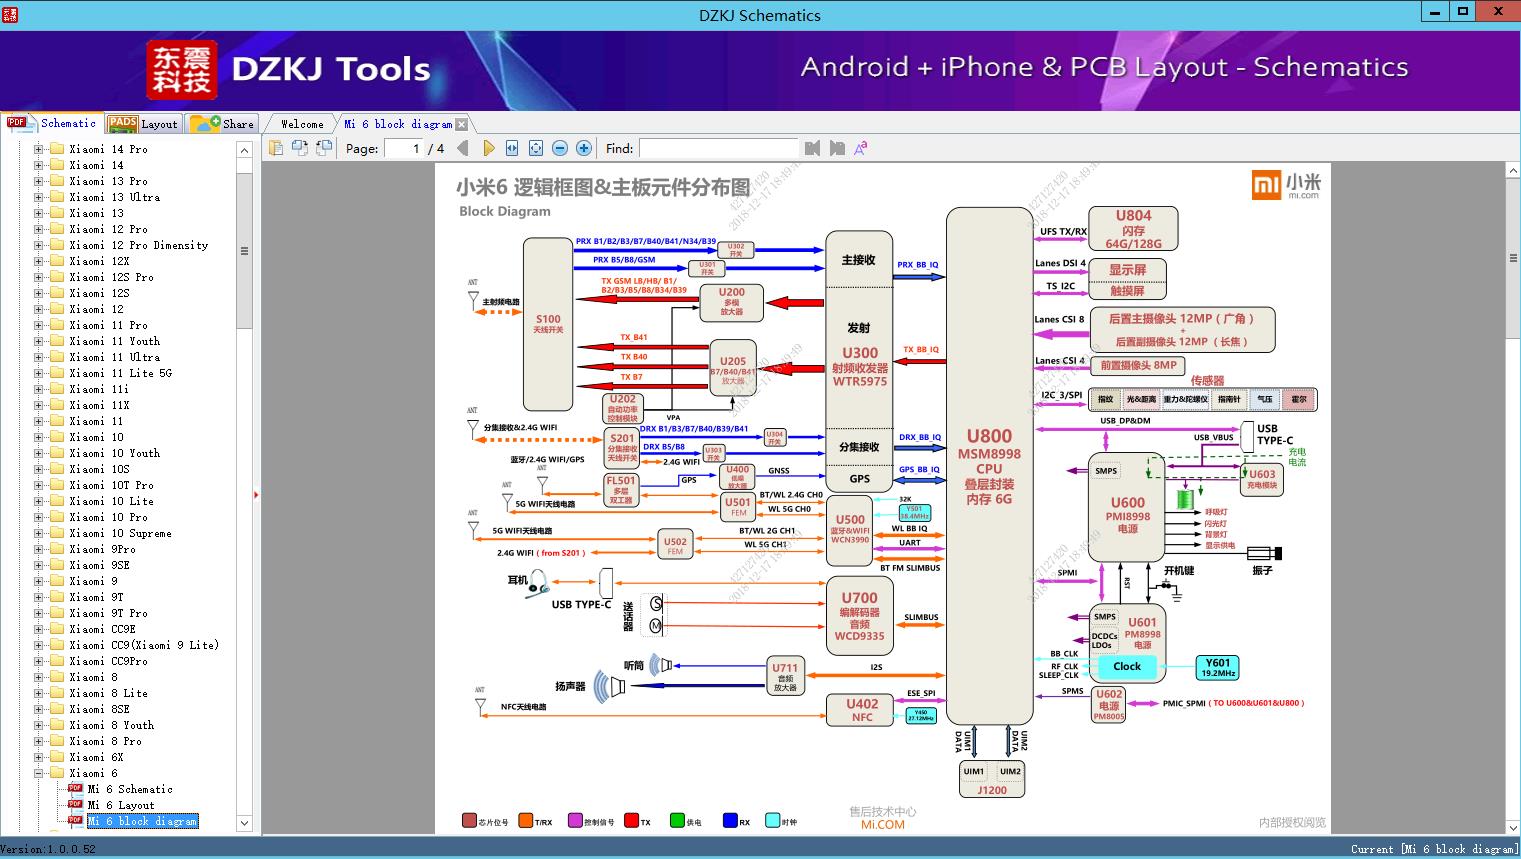The image size is (1521, 859).
Task: Click the fit-page icon in the PDF toolbar
Action: click(x=536, y=148)
